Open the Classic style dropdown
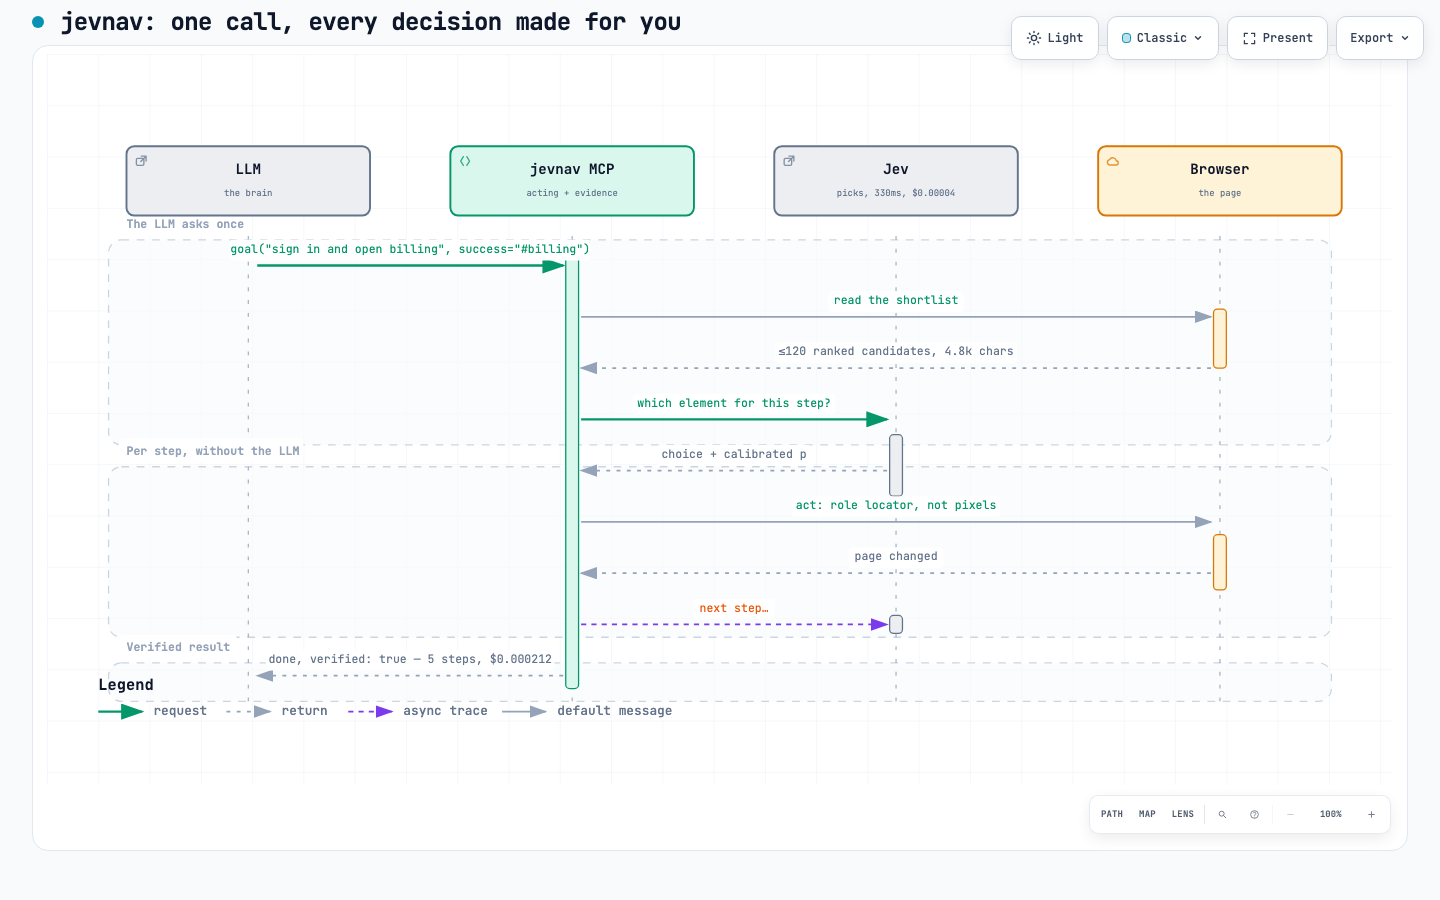The image size is (1440, 900). 1162,38
